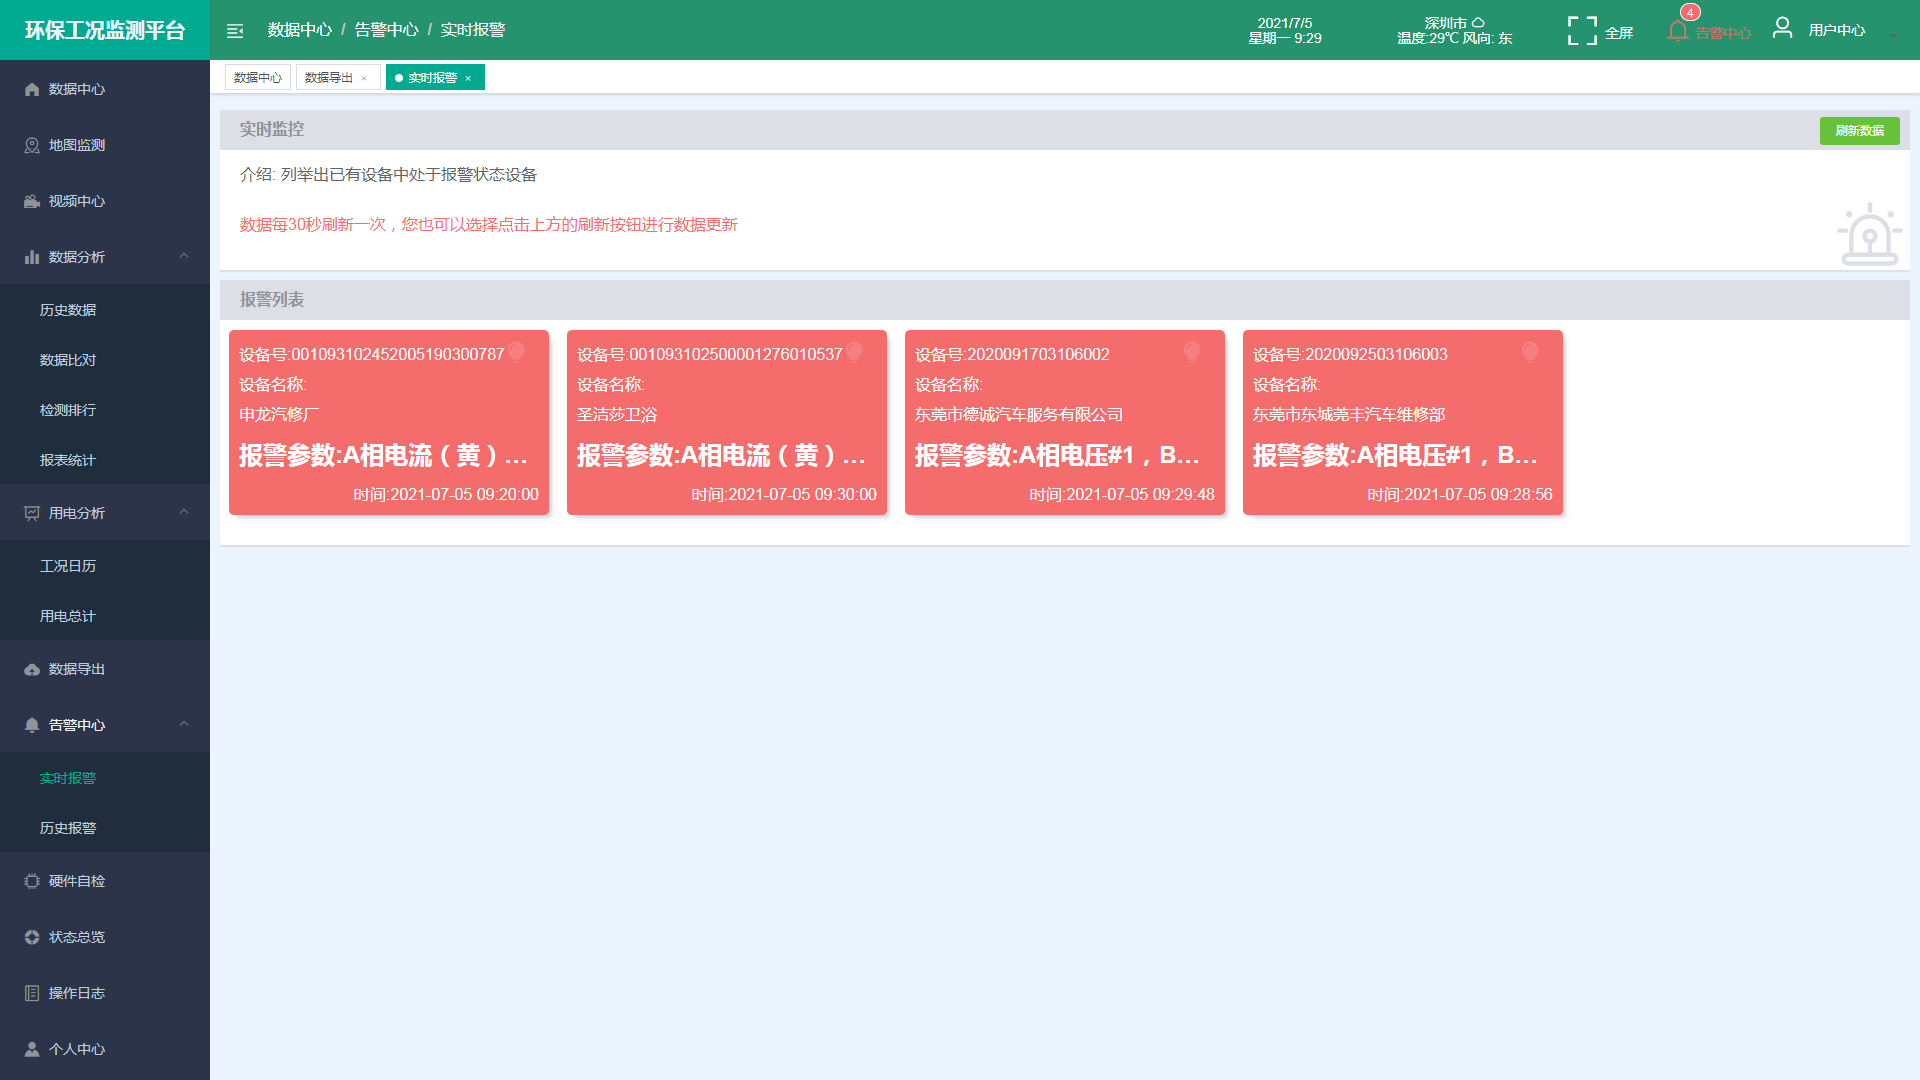
Task: Click the green 刷新数据 button
Action: [1859, 131]
